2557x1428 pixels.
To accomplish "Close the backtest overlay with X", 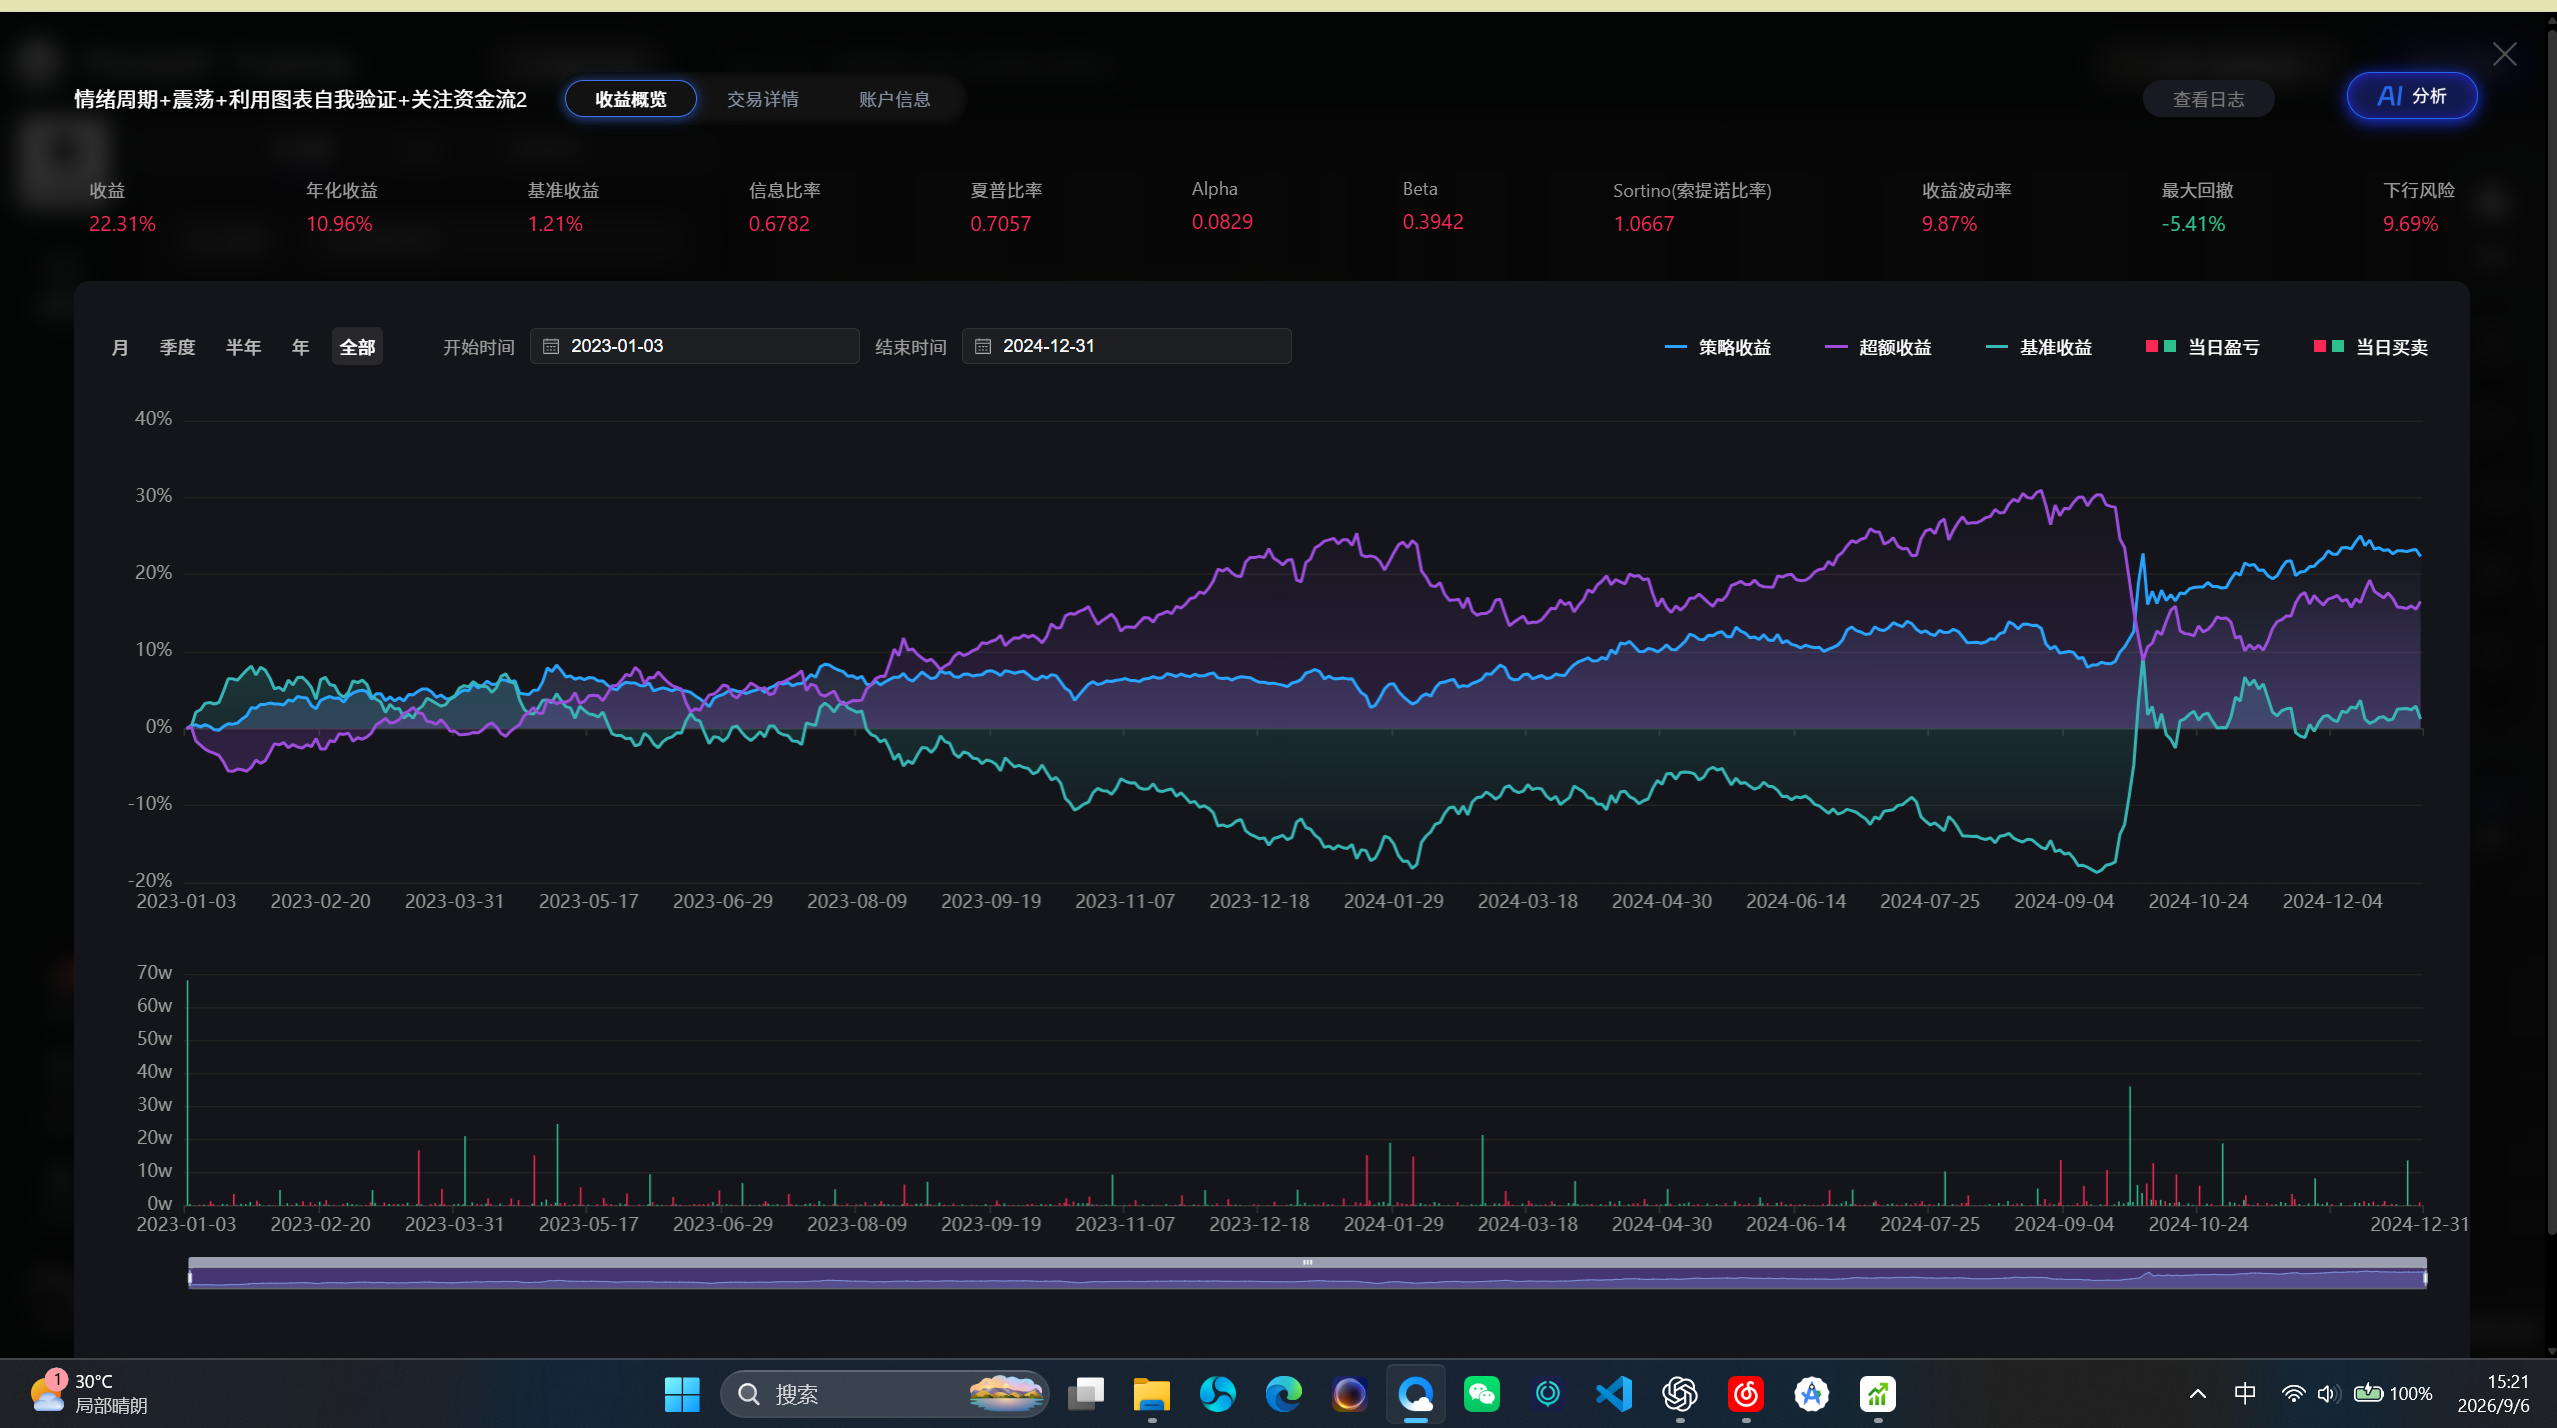I will 2504,54.
